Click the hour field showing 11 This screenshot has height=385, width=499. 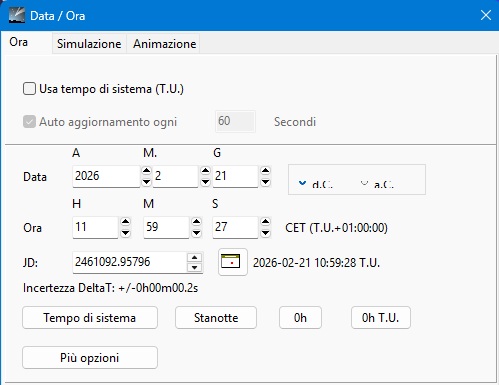pyautogui.click(x=95, y=227)
